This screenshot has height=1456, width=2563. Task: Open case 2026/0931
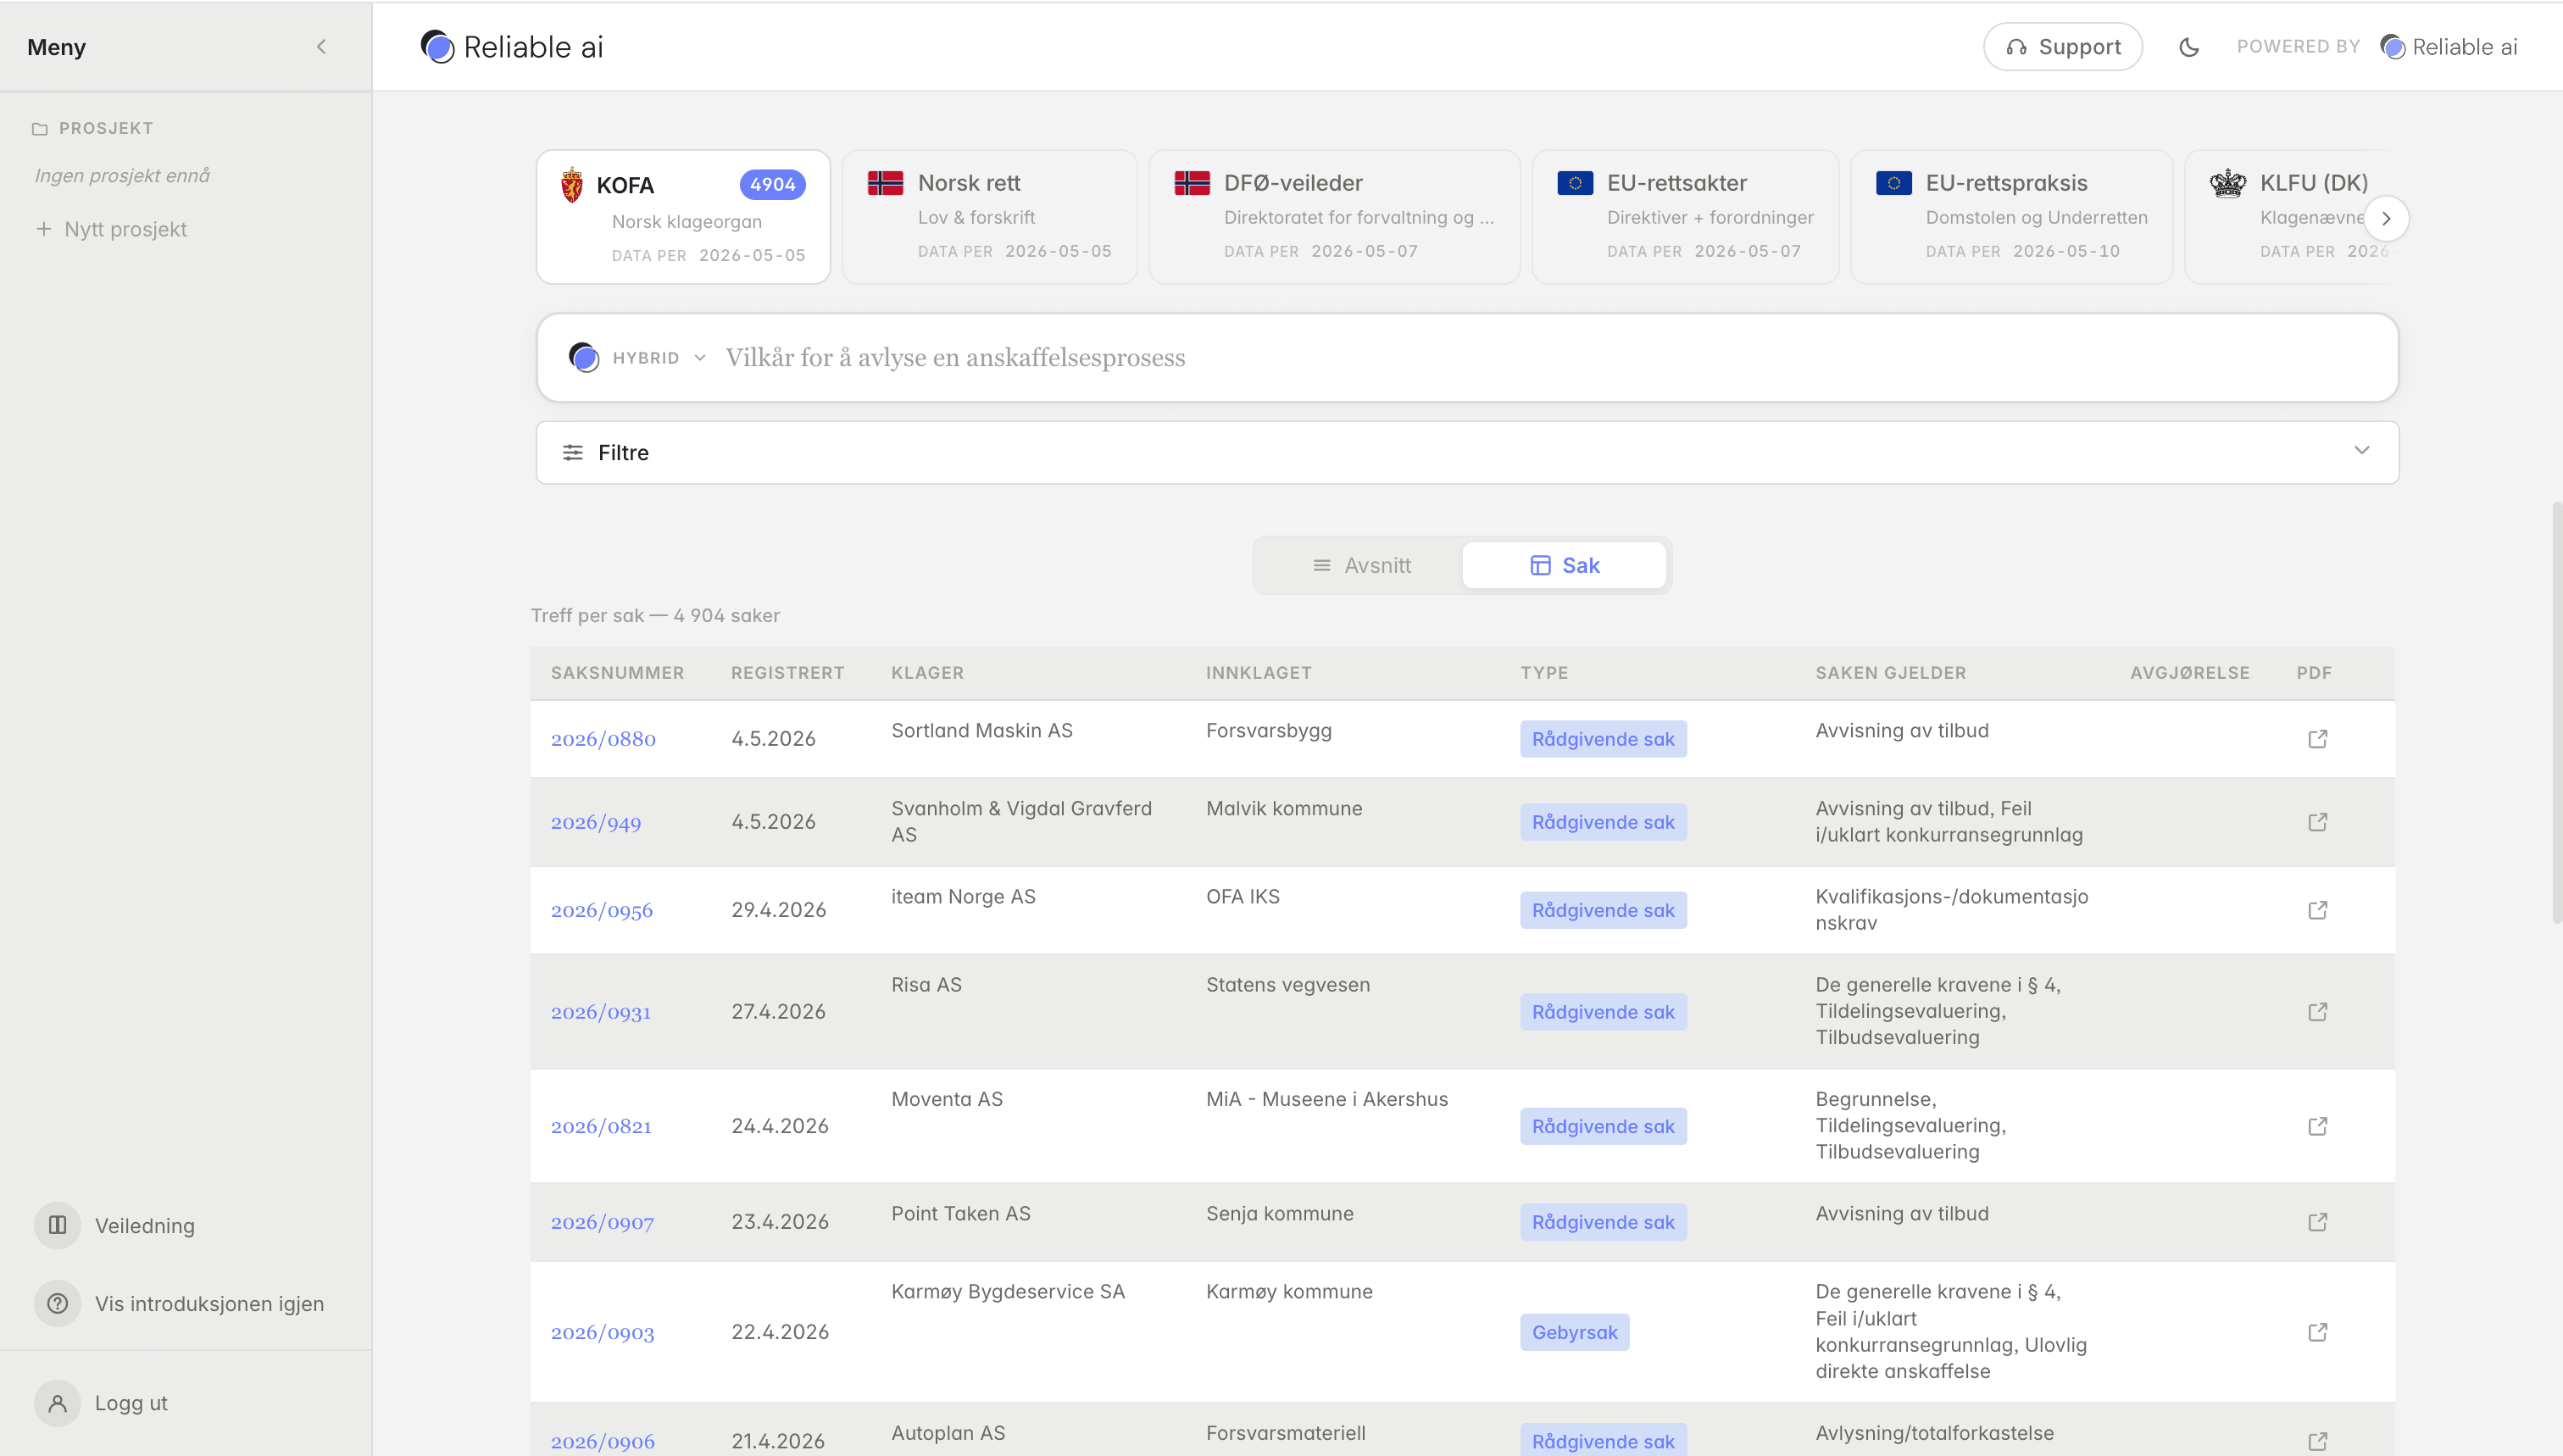click(600, 1012)
